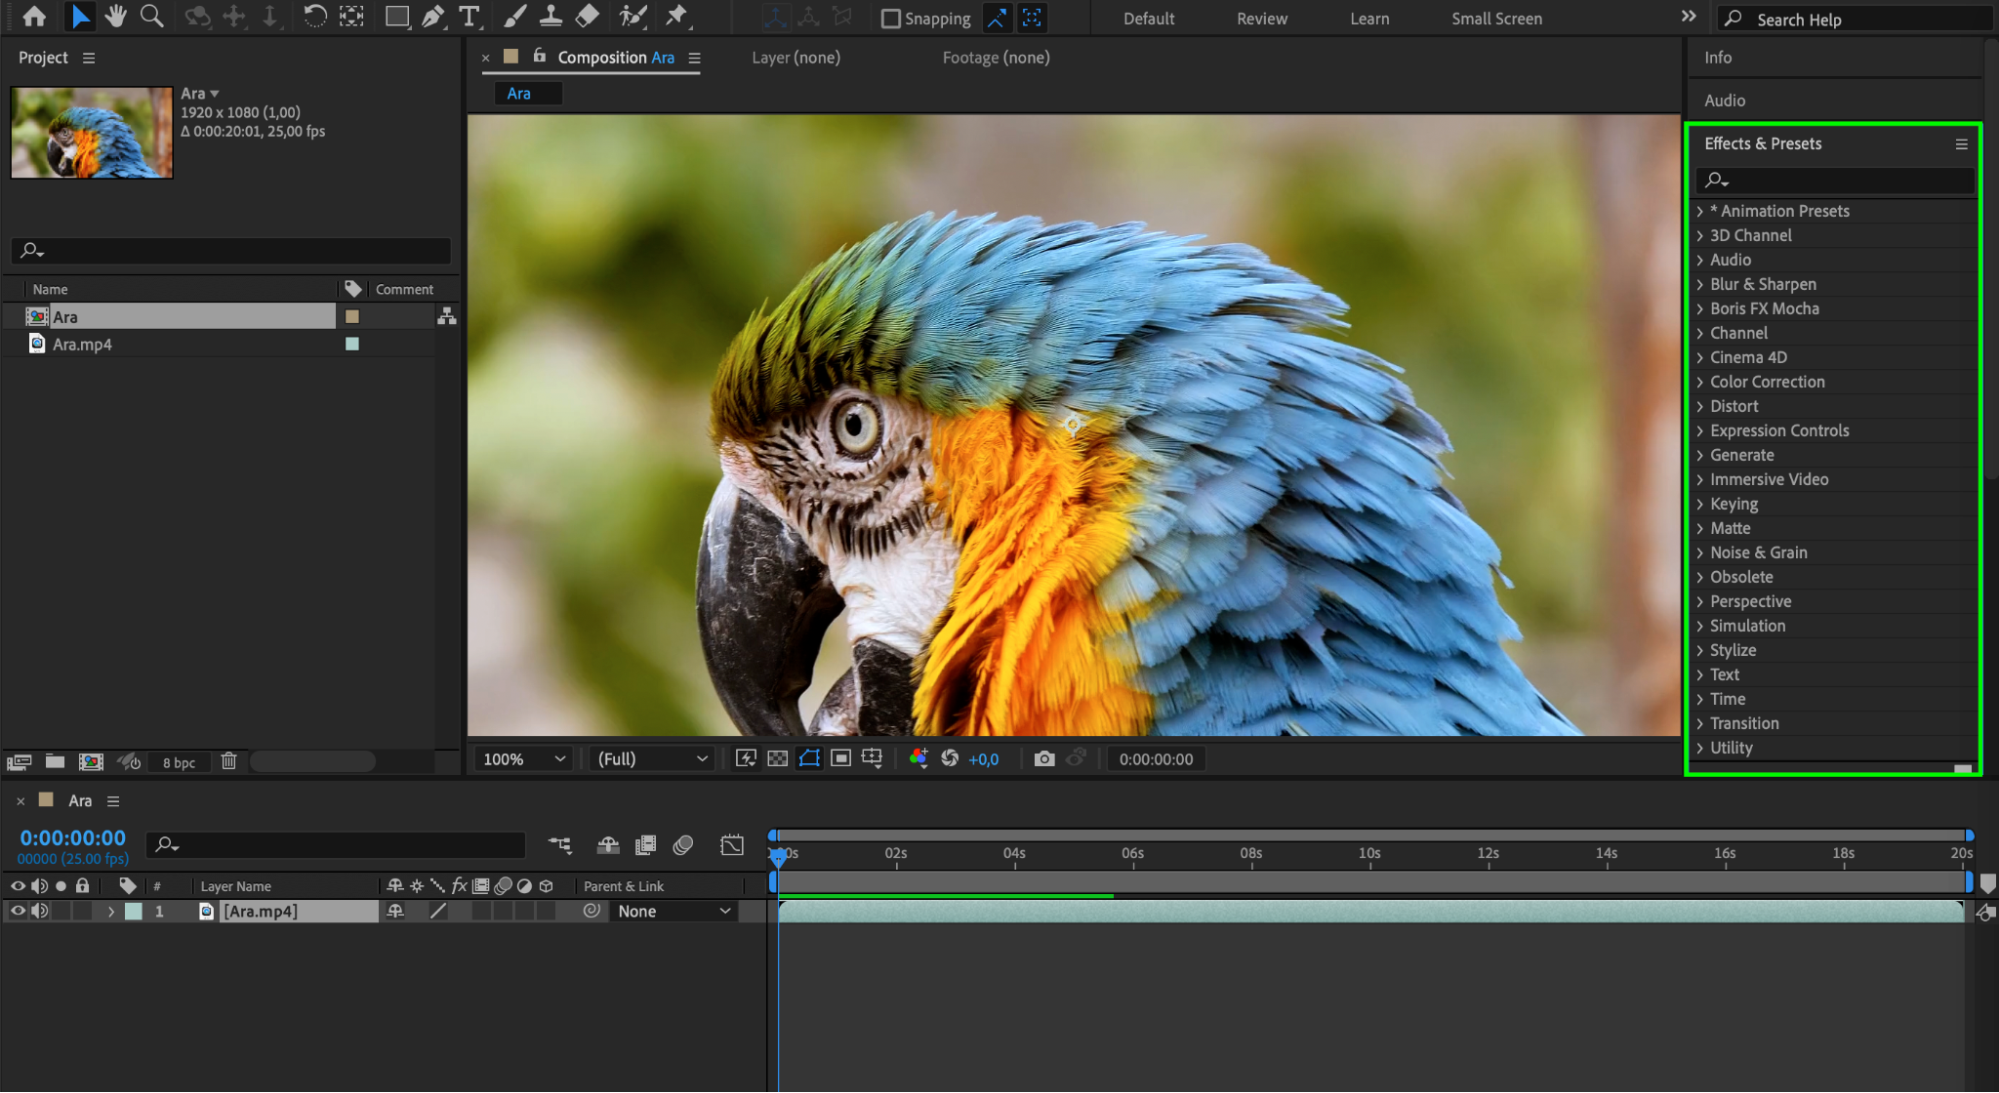This screenshot has height=1093, width=1999.
Task: Open the Audio panel tab
Action: click(x=1724, y=100)
